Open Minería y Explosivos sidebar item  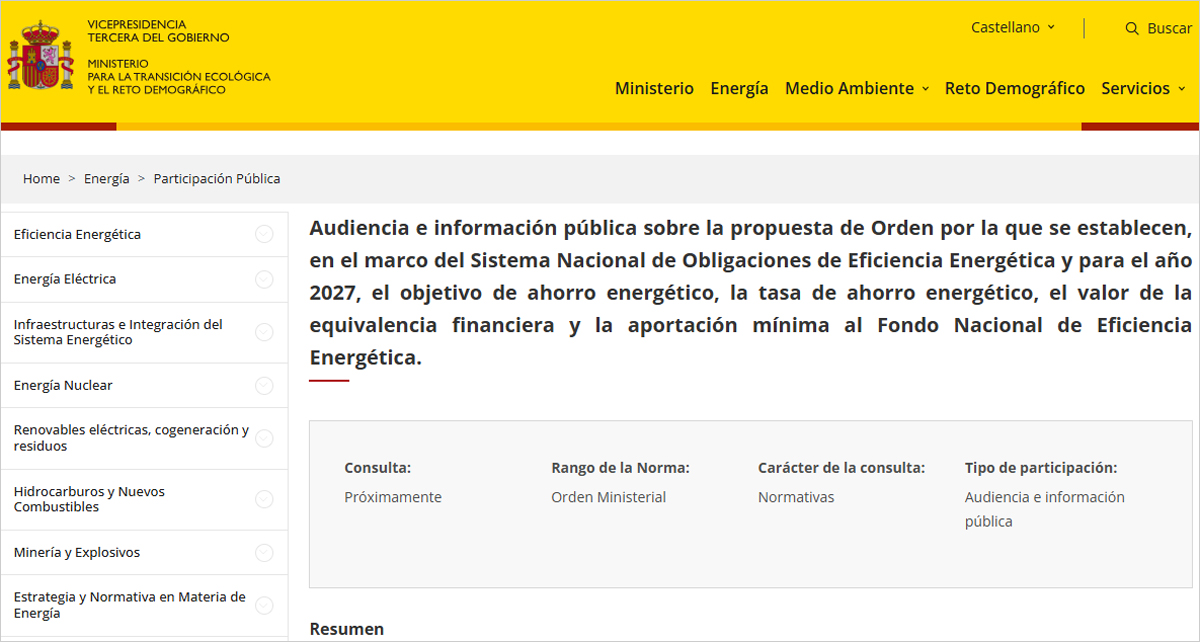(77, 552)
